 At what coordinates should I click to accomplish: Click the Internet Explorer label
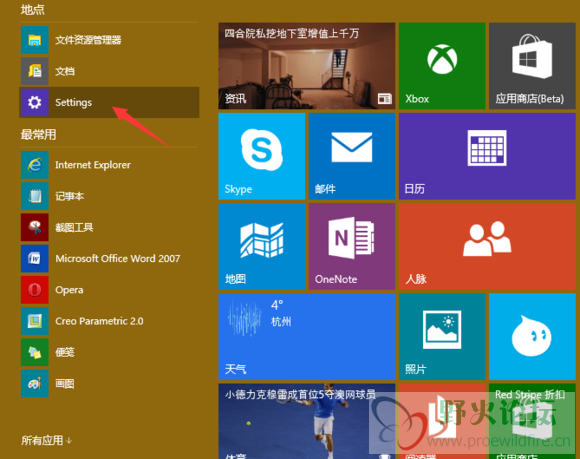pos(93,165)
